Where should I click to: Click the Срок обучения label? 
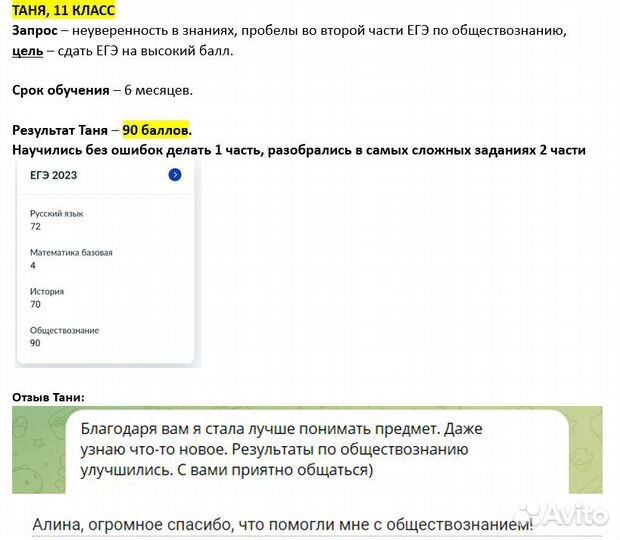pyautogui.click(x=60, y=90)
